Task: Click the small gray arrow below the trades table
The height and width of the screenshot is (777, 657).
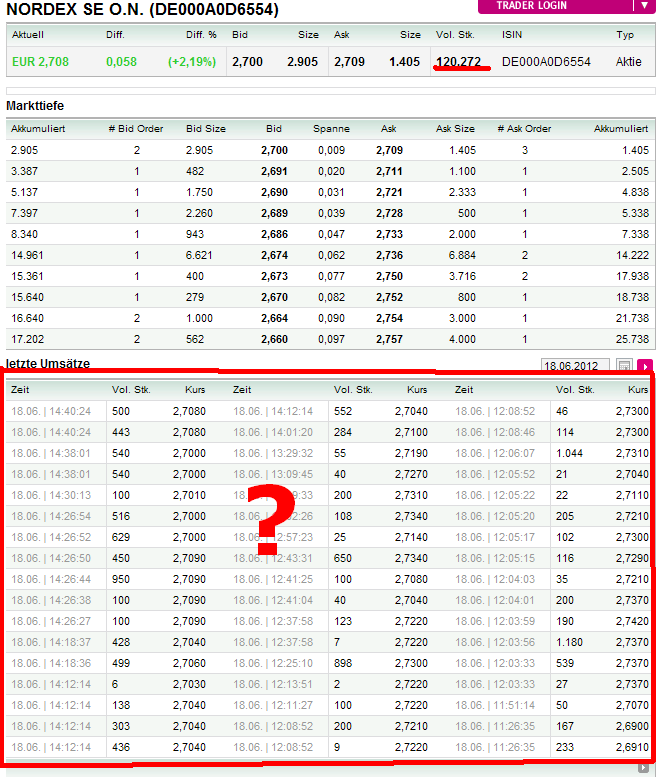Action: (x=643, y=768)
